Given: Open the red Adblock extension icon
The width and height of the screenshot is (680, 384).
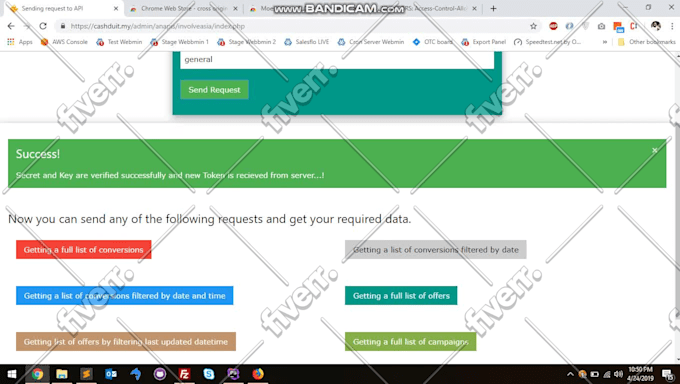Looking at the screenshot, I should click(553, 26).
